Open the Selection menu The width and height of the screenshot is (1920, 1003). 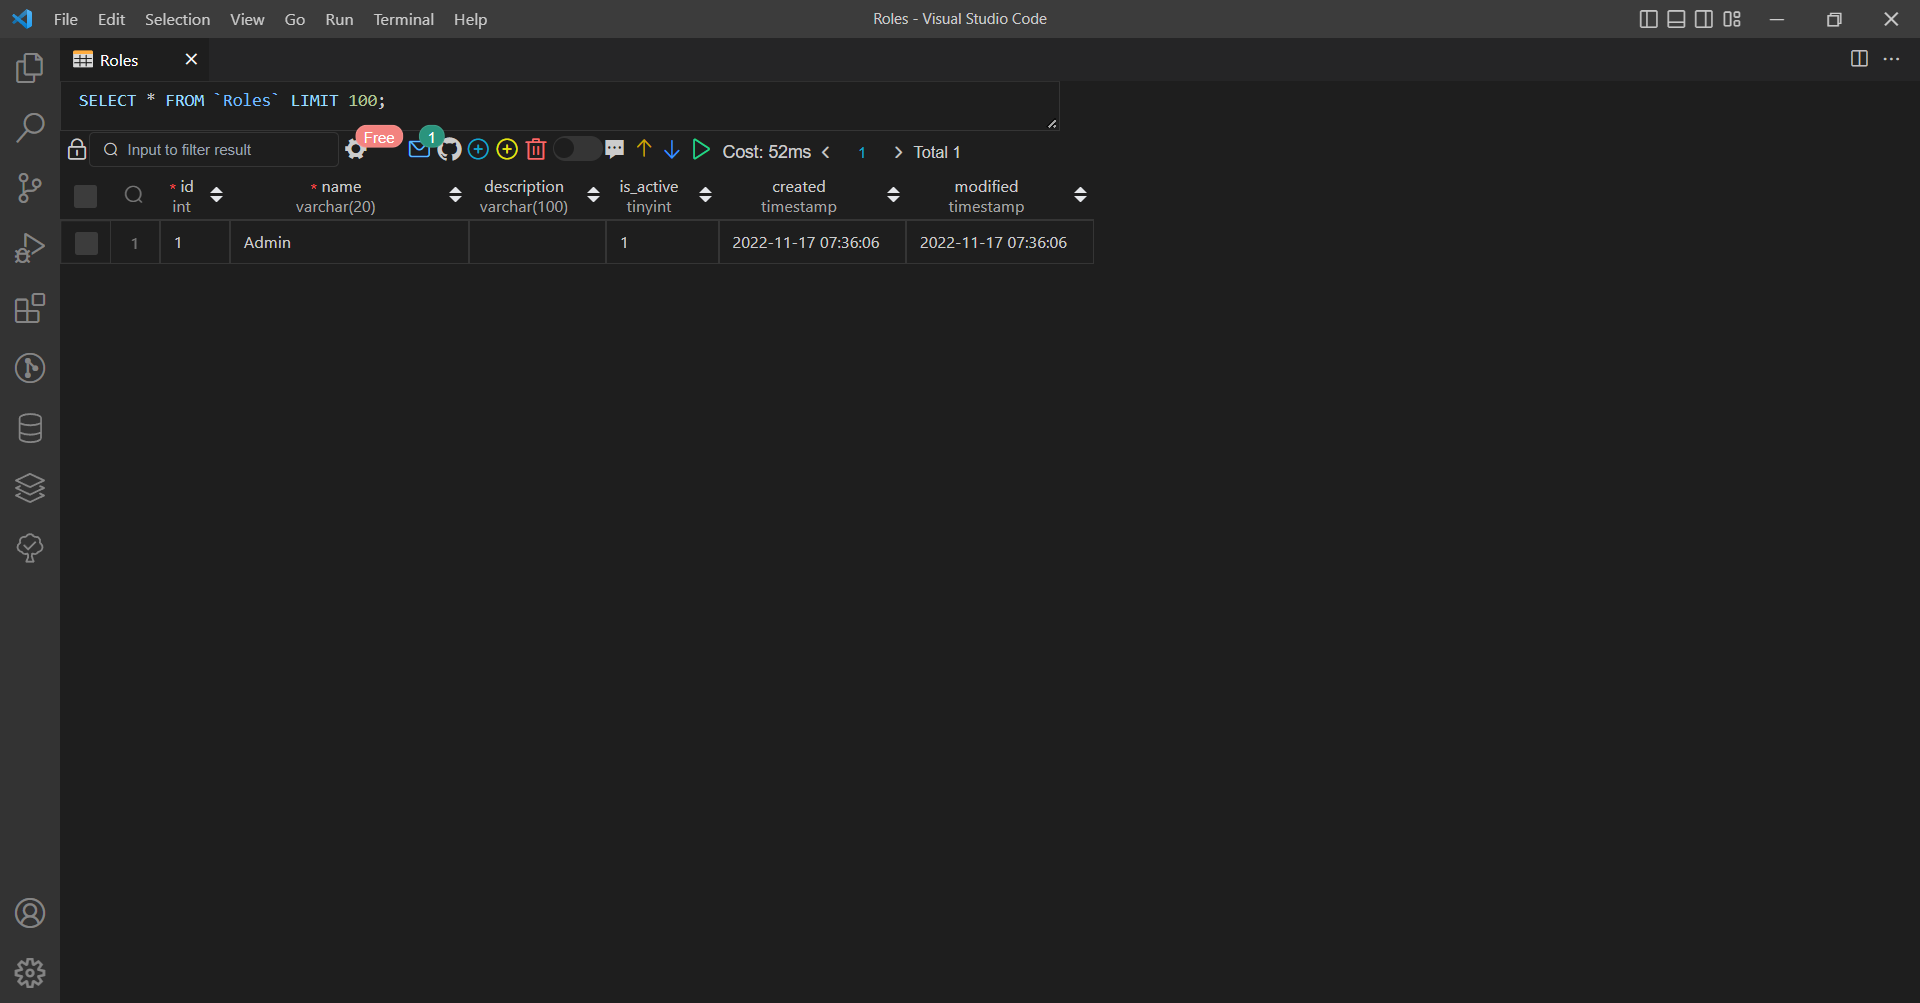pos(177,19)
